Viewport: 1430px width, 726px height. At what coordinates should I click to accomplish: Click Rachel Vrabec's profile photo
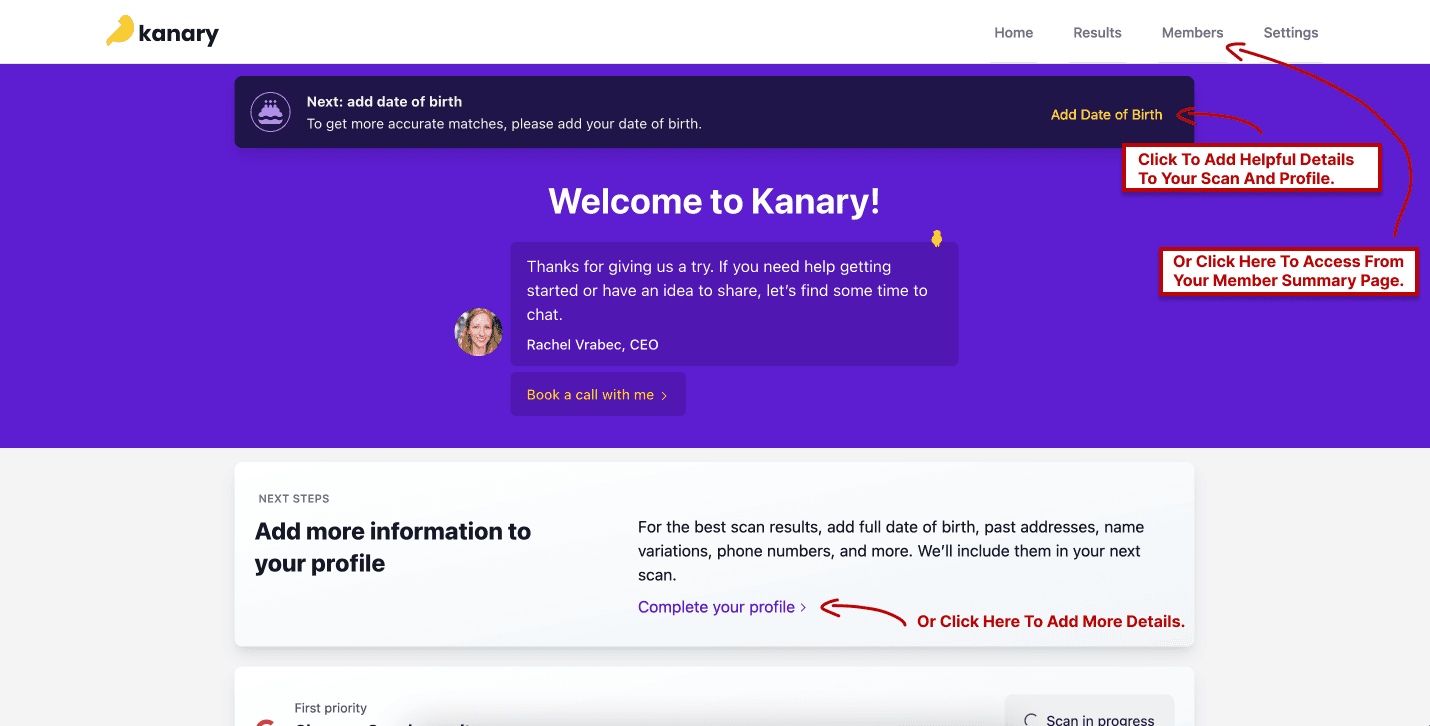pos(479,332)
